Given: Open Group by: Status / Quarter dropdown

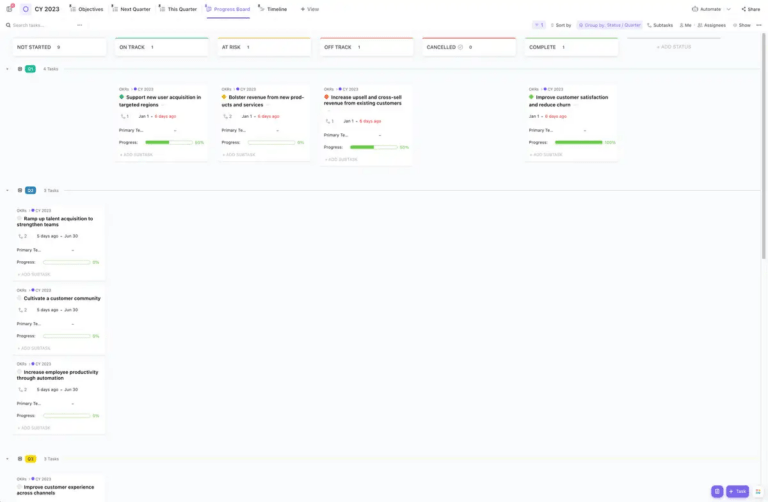Looking at the screenshot, I should (x=609, y=25).
